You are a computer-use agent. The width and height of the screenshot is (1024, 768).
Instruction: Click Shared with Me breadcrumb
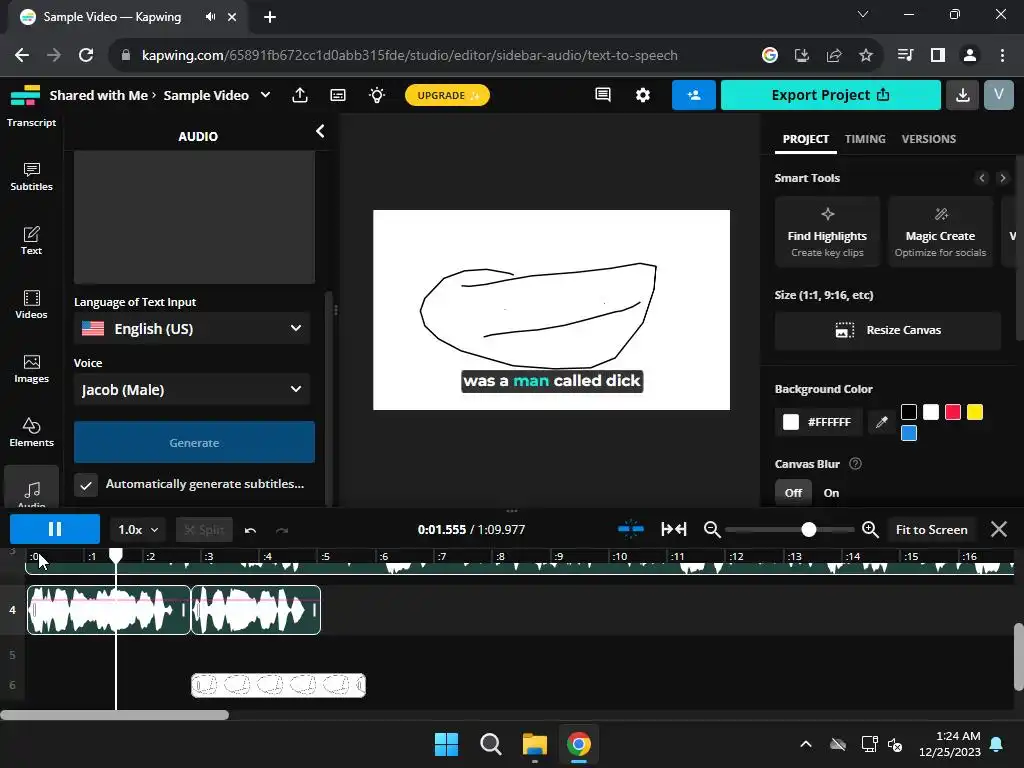[99, 95]
